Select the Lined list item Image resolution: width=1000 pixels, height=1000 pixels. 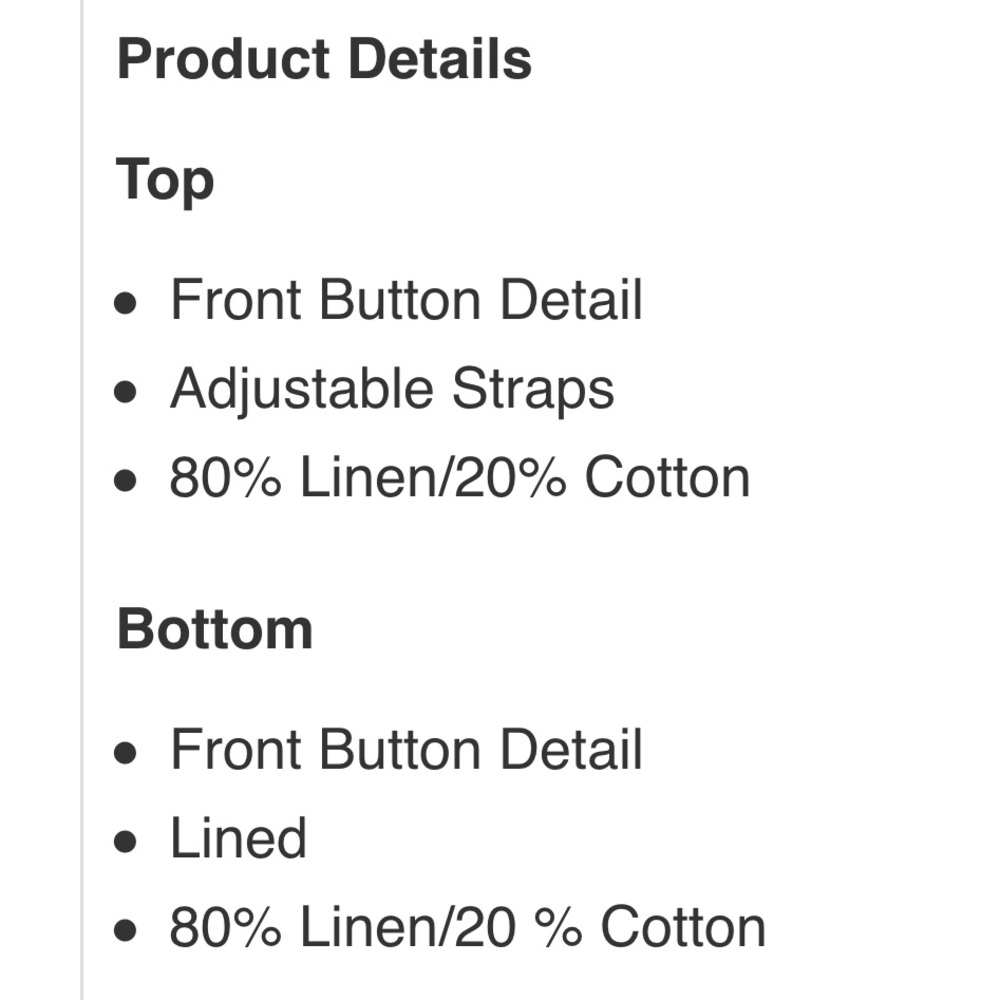tap(238, 838)
